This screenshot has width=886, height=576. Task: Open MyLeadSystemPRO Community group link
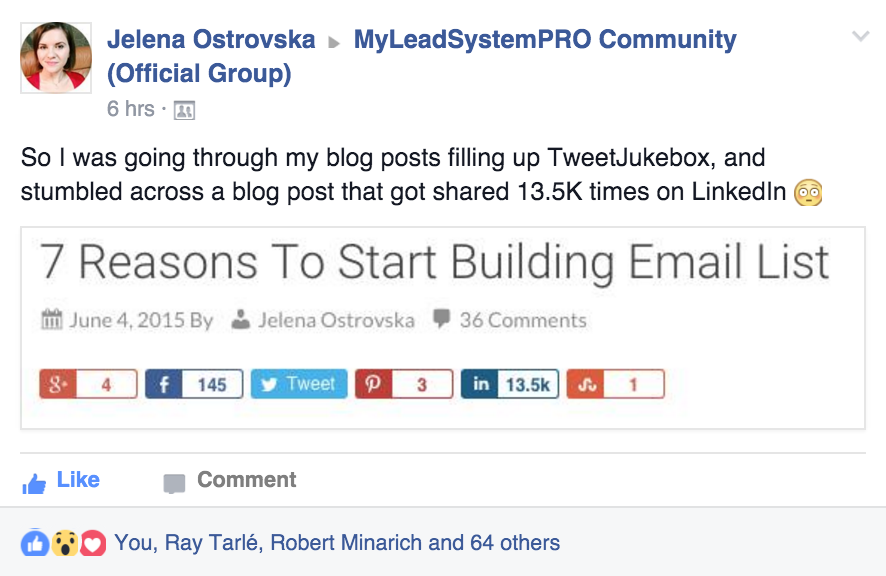tap(422, 56)
